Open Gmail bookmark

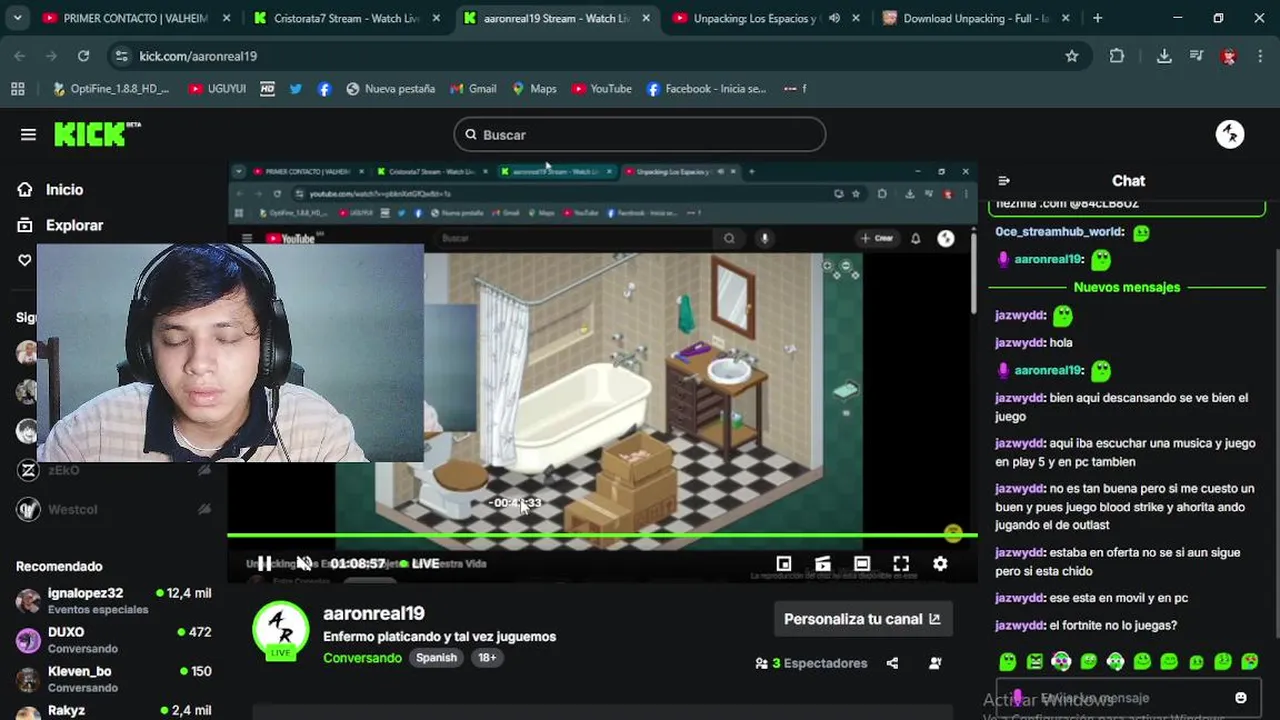tap(473, 89)
